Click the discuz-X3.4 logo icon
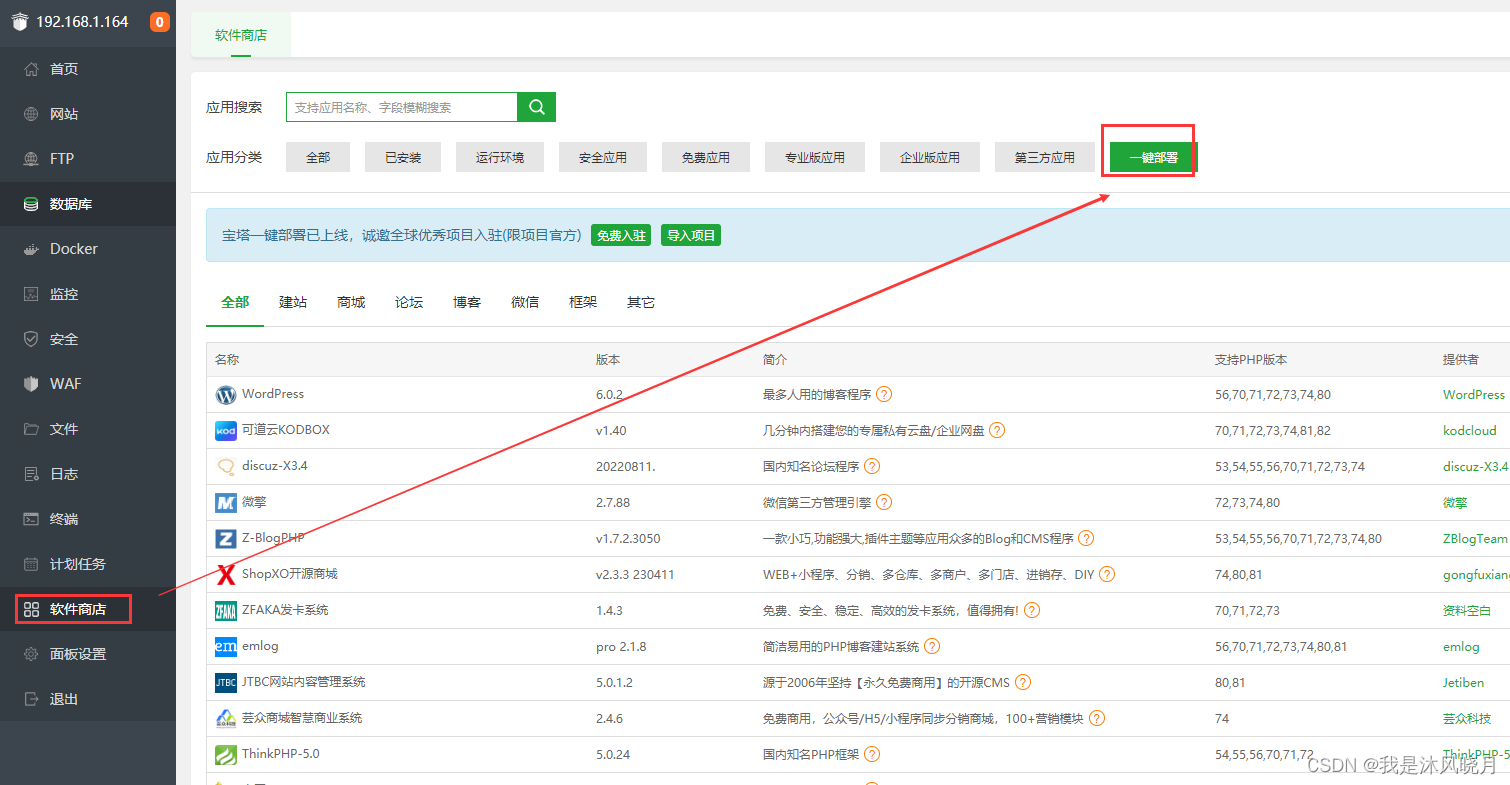Image resolution: width=1510 pixels, height=785 pixels. point(226,467)
